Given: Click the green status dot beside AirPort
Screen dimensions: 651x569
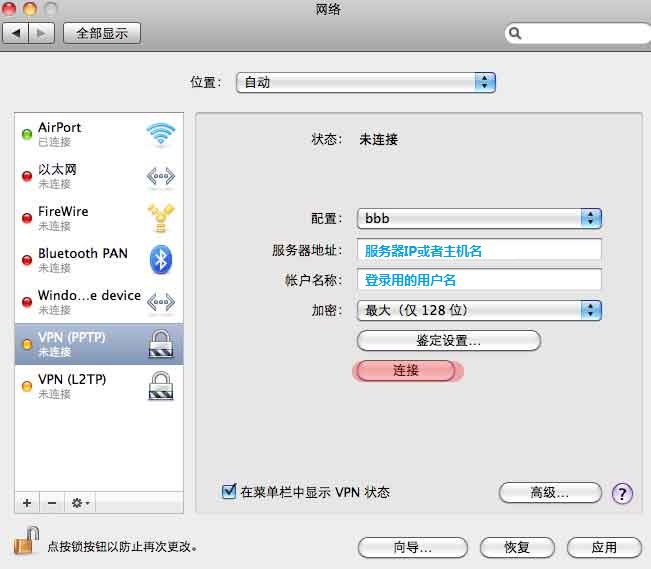Looking at the screenshot, I should pos(27,134).
